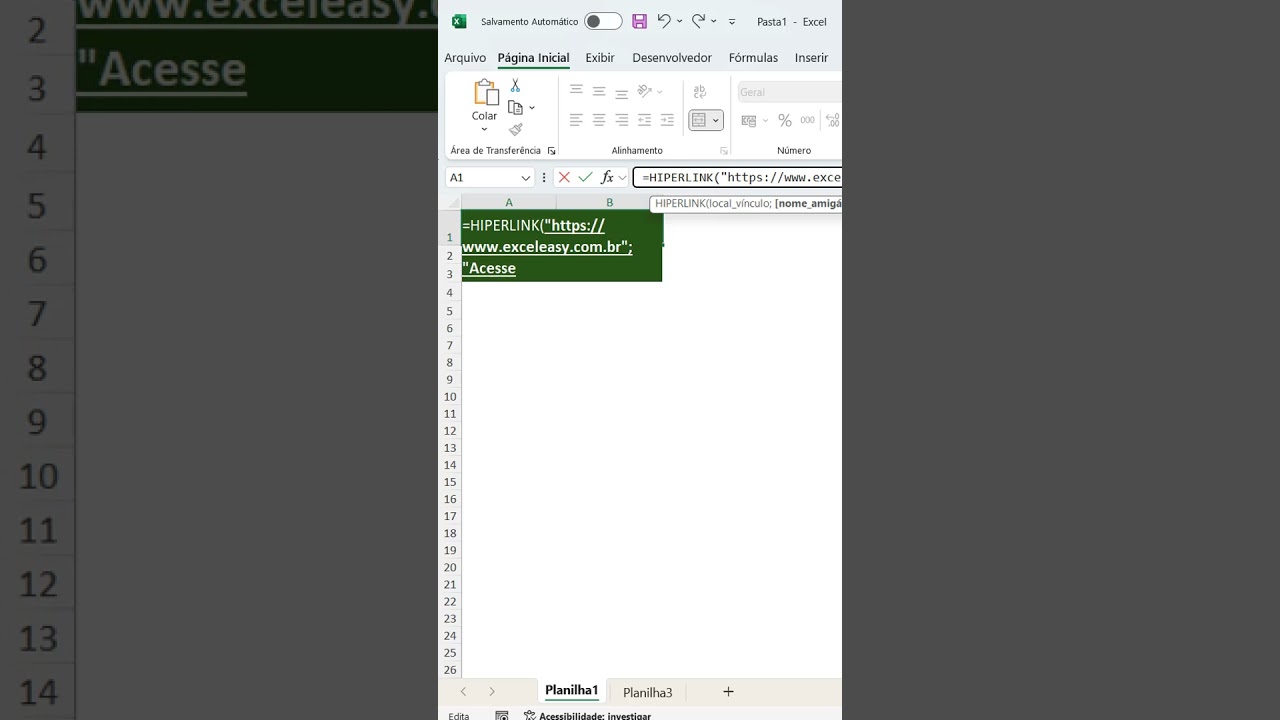Increase cell indent
The width and height of the screenshot is (1280, 720).
pos(667,120)
